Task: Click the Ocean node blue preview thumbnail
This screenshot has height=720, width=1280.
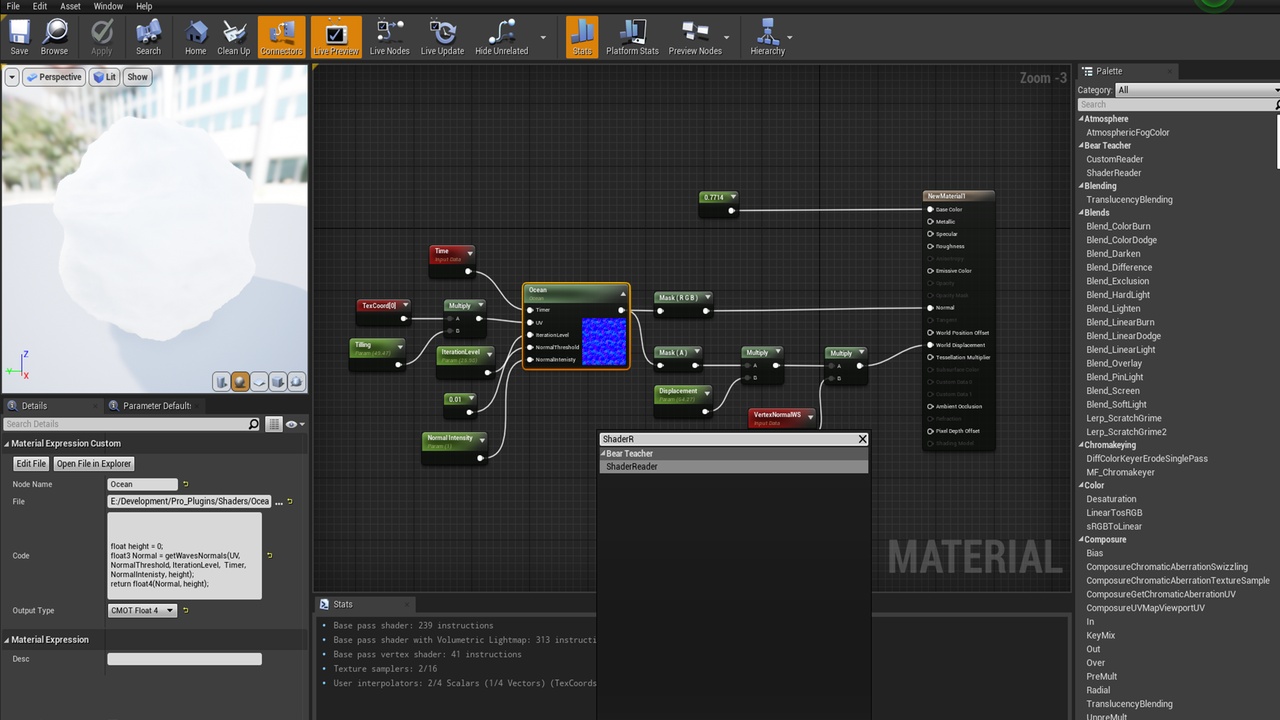Action: 604,341
